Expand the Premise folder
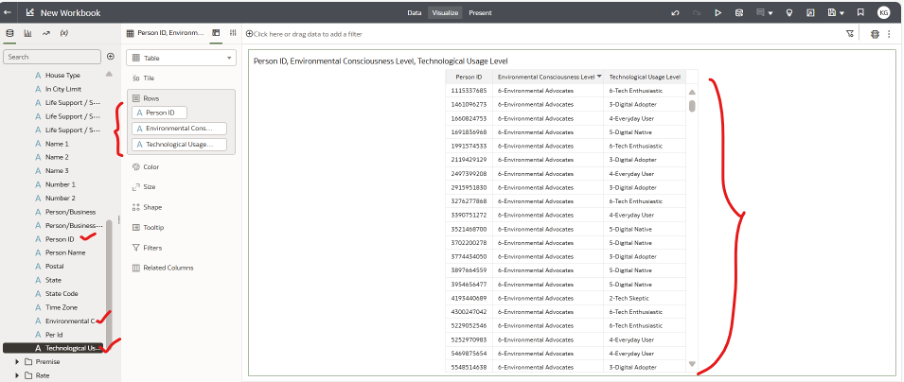 click(17, 362)
